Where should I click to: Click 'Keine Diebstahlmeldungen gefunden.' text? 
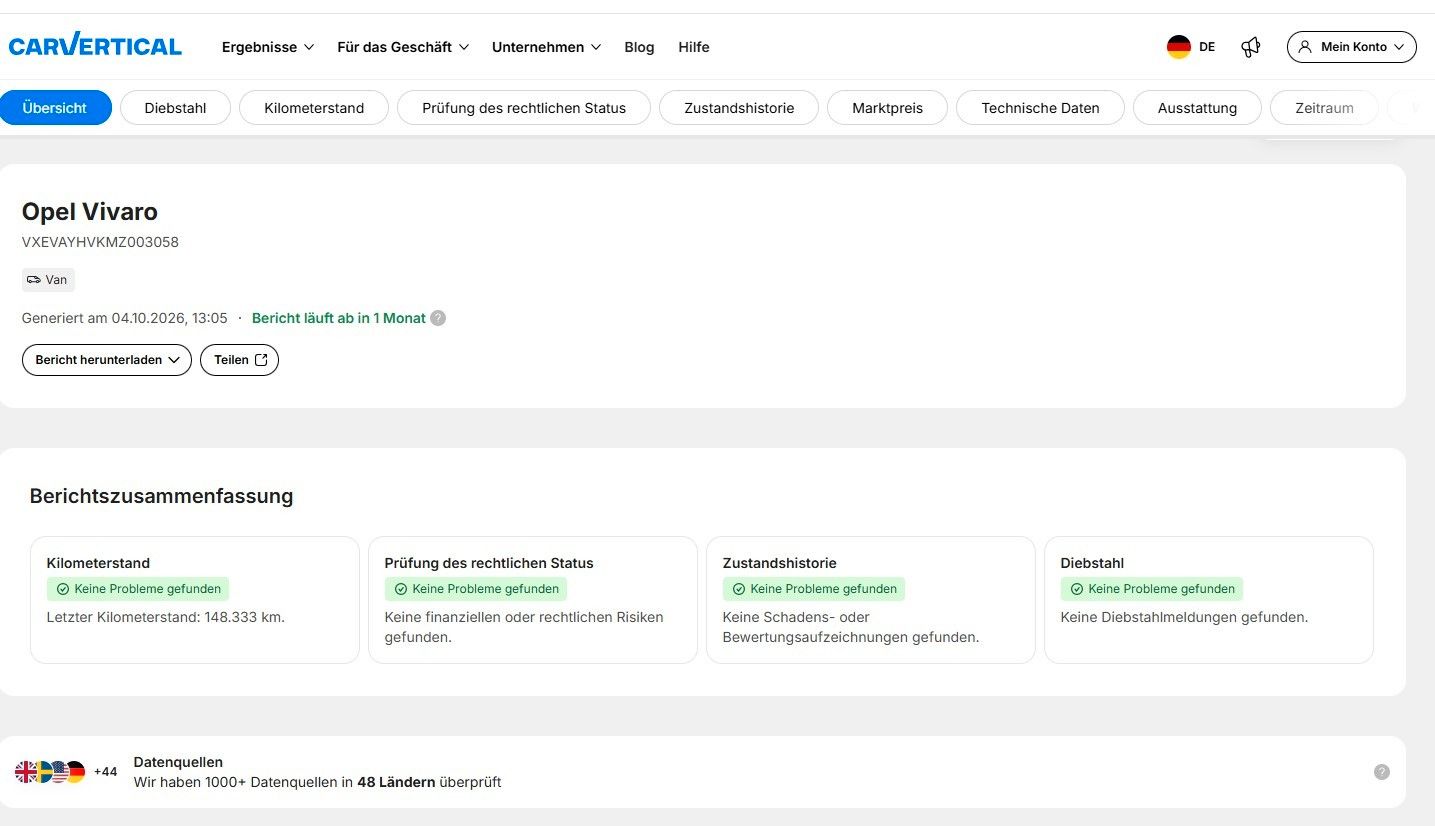coord(1184,617)
